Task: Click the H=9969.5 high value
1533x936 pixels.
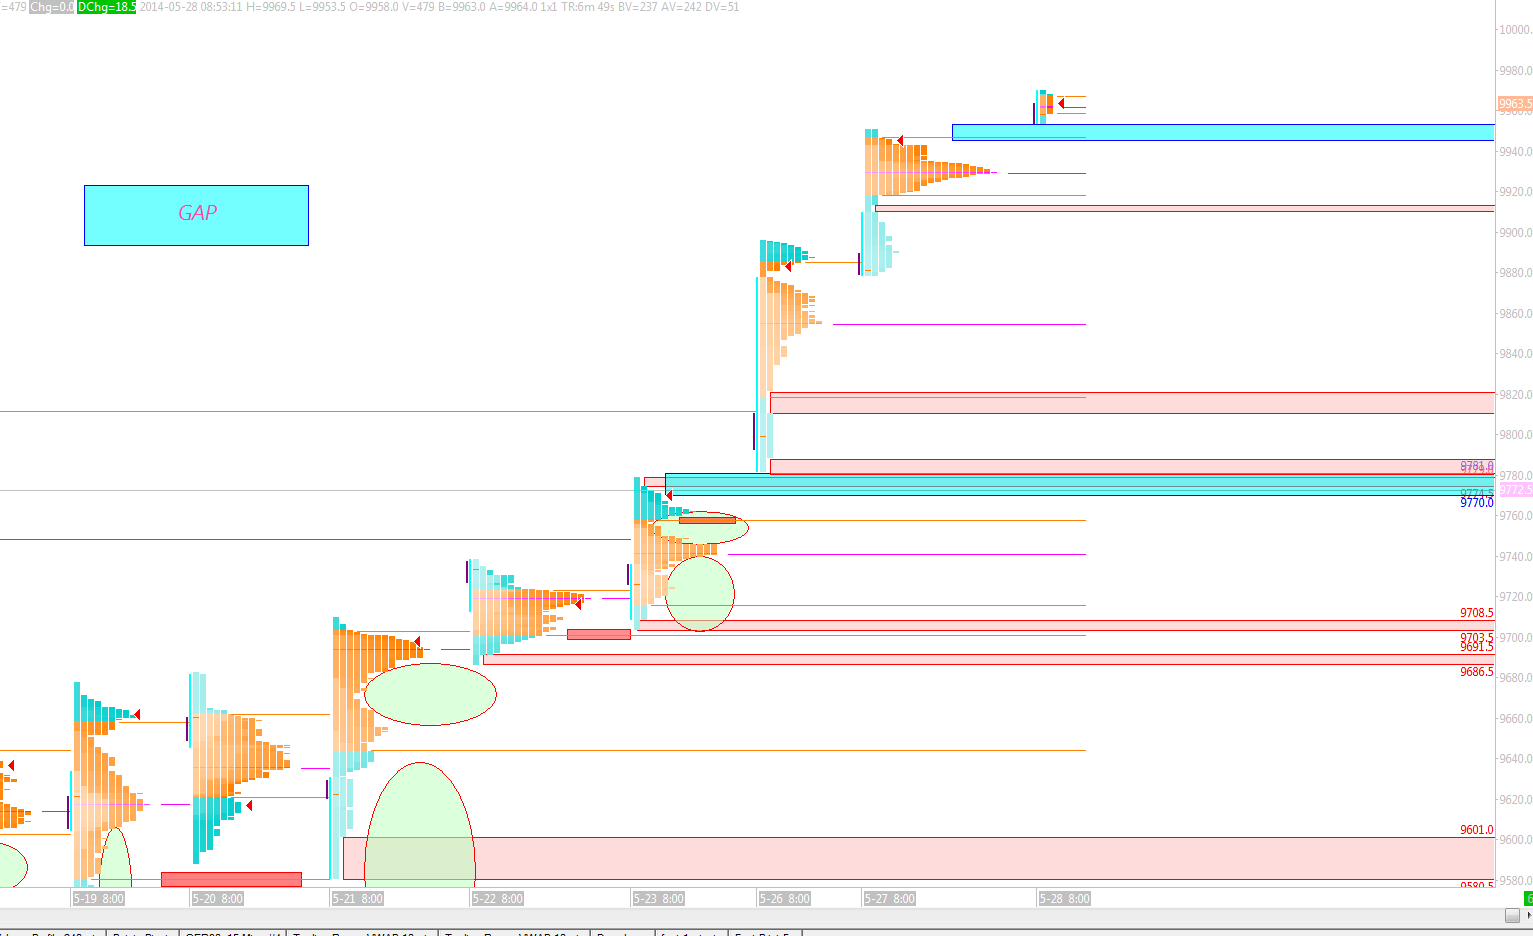Action: pyautogui.click(x=270, y=7)
